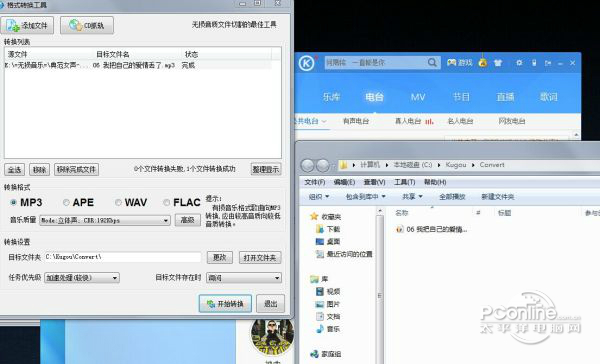Click the Kugou K logo icon

(x=307, y=63)
